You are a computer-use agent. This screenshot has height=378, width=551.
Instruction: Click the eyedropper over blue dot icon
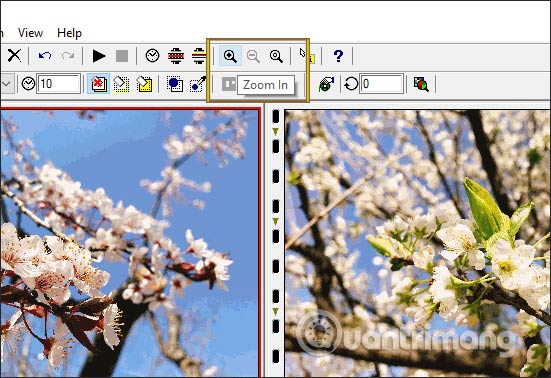click(x=198, y=84)
